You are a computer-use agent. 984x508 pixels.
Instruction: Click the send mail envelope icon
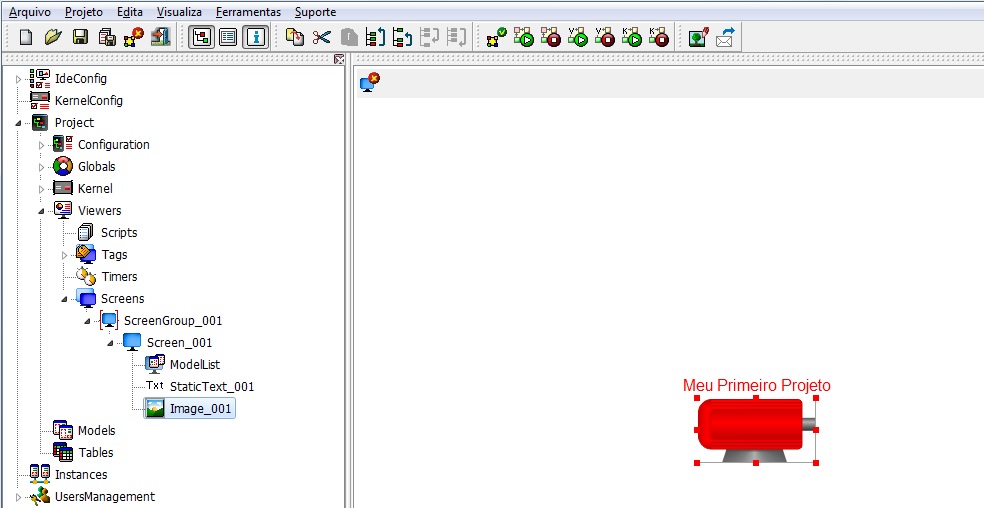(725, 37)
